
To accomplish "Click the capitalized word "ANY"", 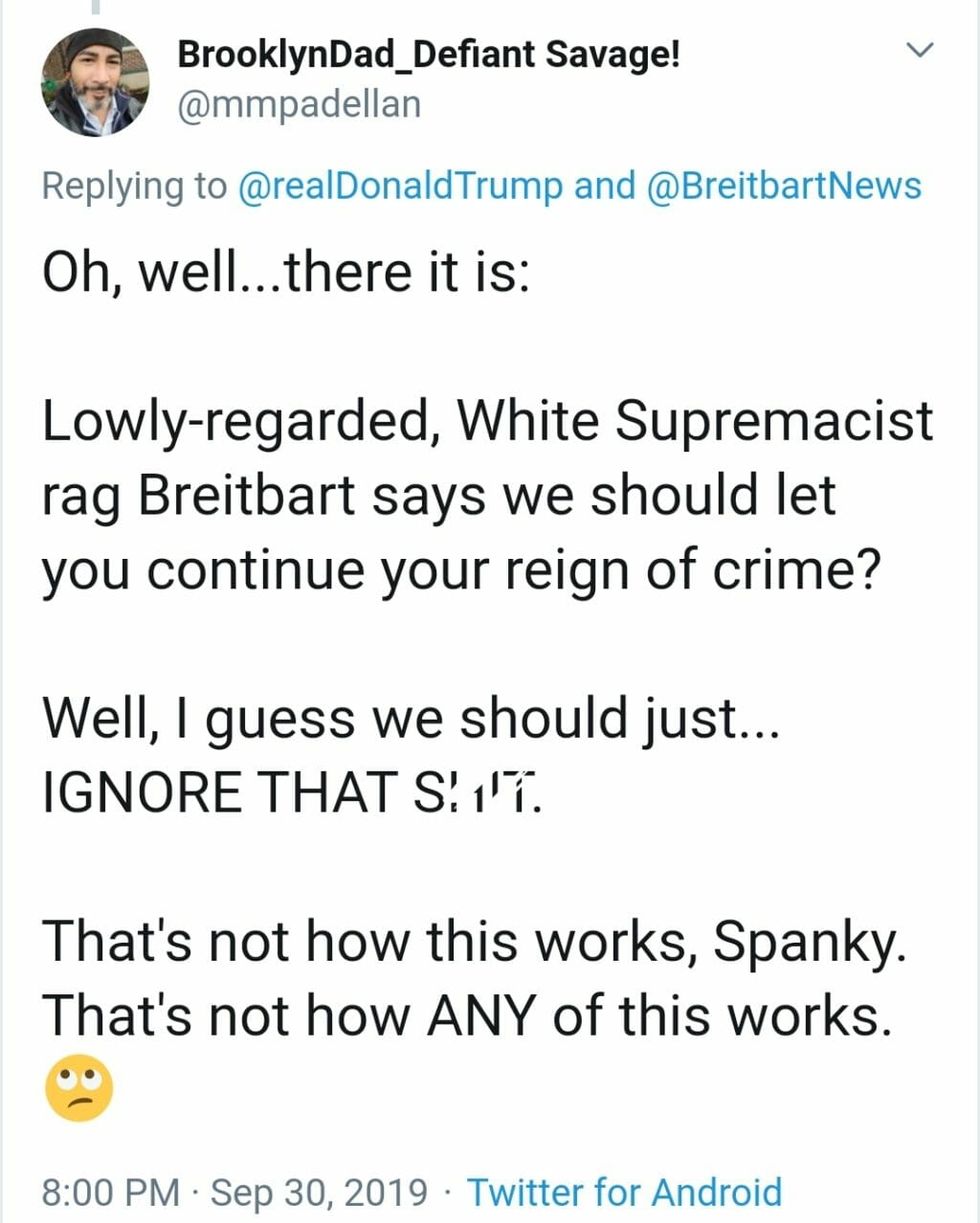I will 490,1015.
